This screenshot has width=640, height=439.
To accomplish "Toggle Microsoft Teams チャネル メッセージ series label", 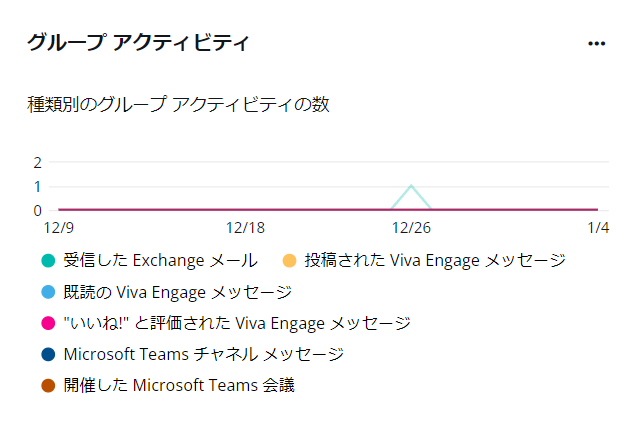I will tap(204, 354).
